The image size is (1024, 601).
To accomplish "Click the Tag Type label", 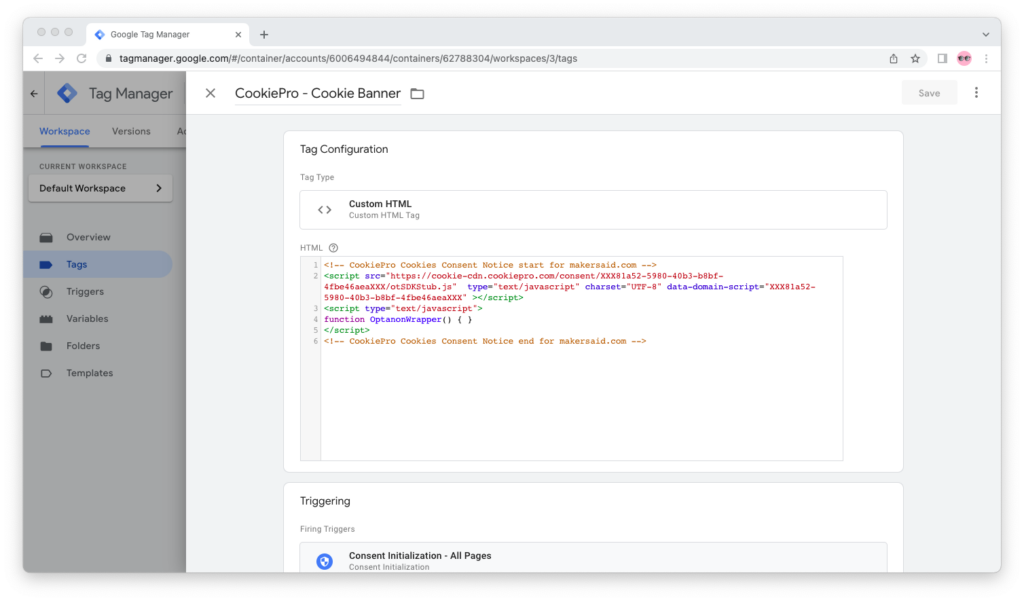I will tap(317, 177).
